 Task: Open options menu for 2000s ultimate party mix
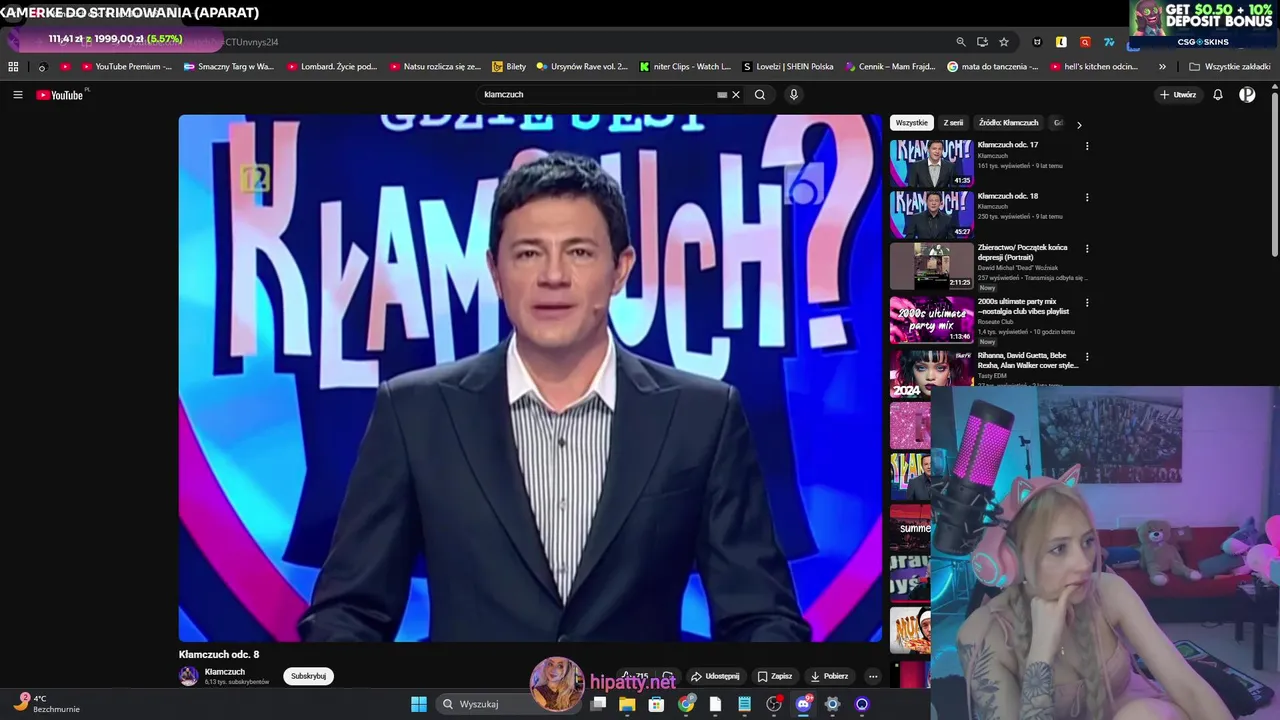point(1087,302)
